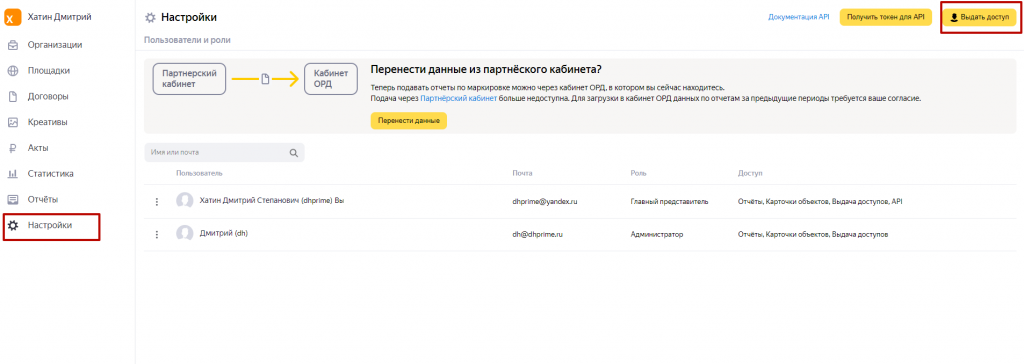
Task: Open three-dot menu for Хатин Дмитрий Степанович
Action: click(x=157, y=201)
